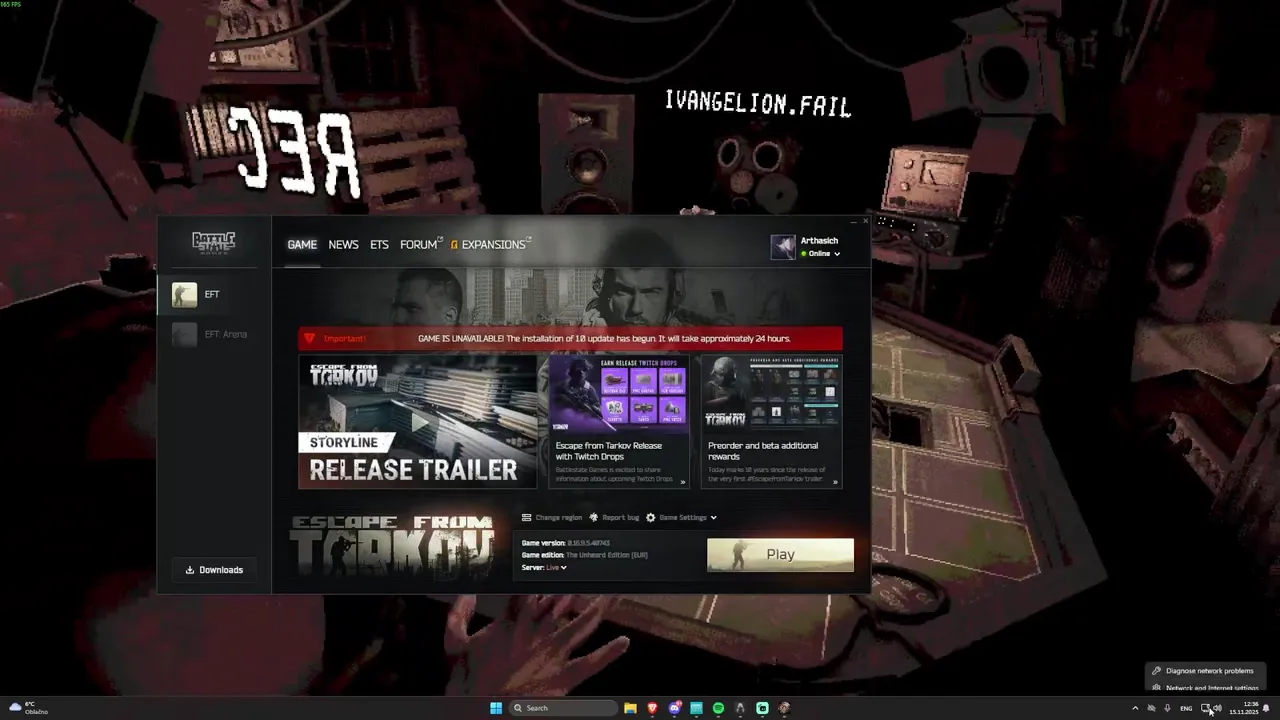The height and width of the screenshot is (720, 1280).
Task: Open the ETS tab
Action: pos(379,245)
